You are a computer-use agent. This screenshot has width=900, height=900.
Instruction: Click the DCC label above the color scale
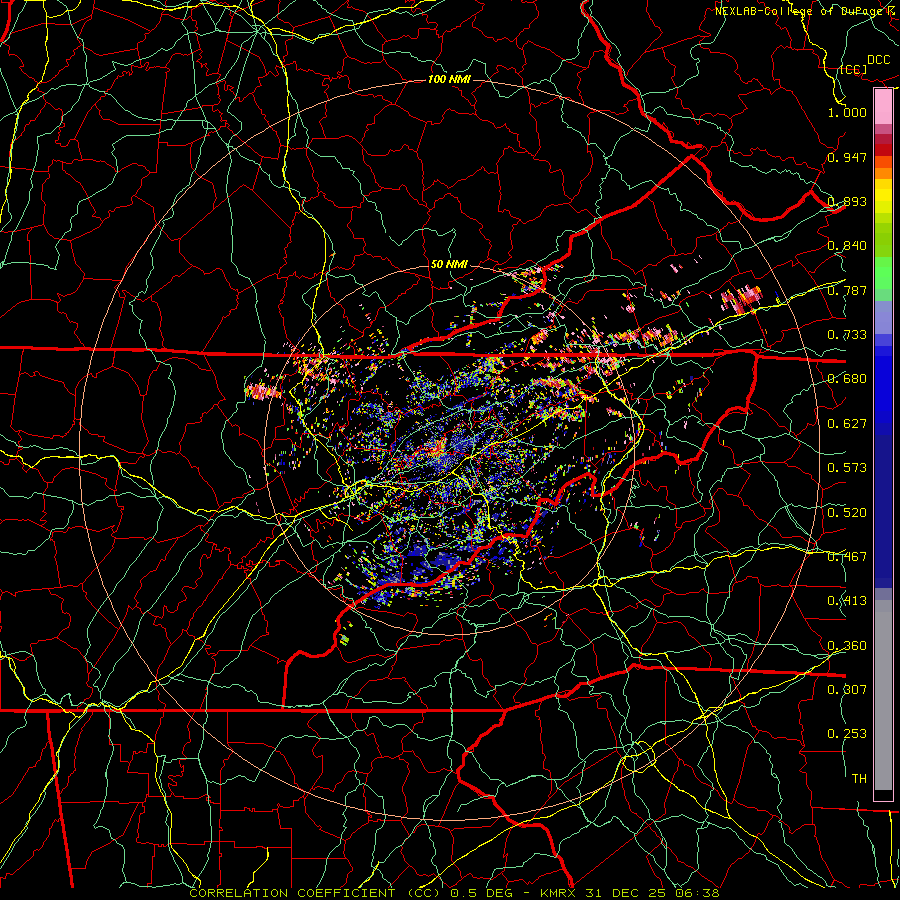[878, 60]
